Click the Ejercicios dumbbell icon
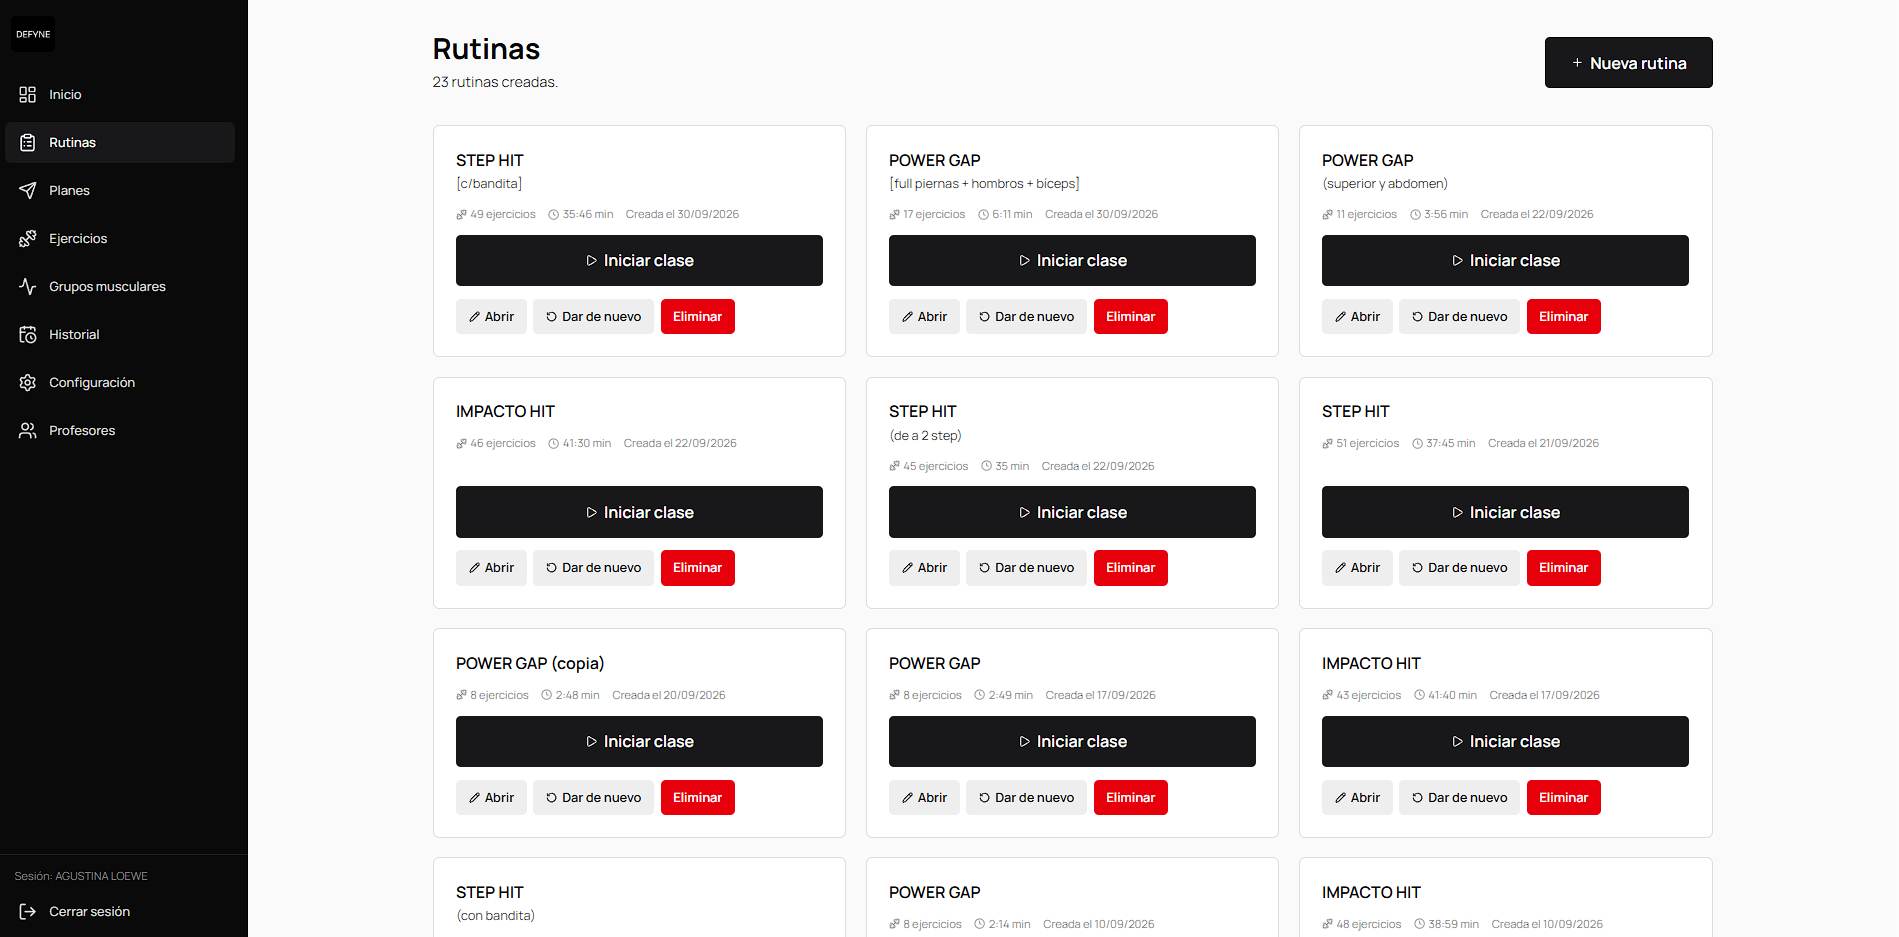Viewport: 1899px width, 937px height. pyautogui.click(x=28, y=238)
